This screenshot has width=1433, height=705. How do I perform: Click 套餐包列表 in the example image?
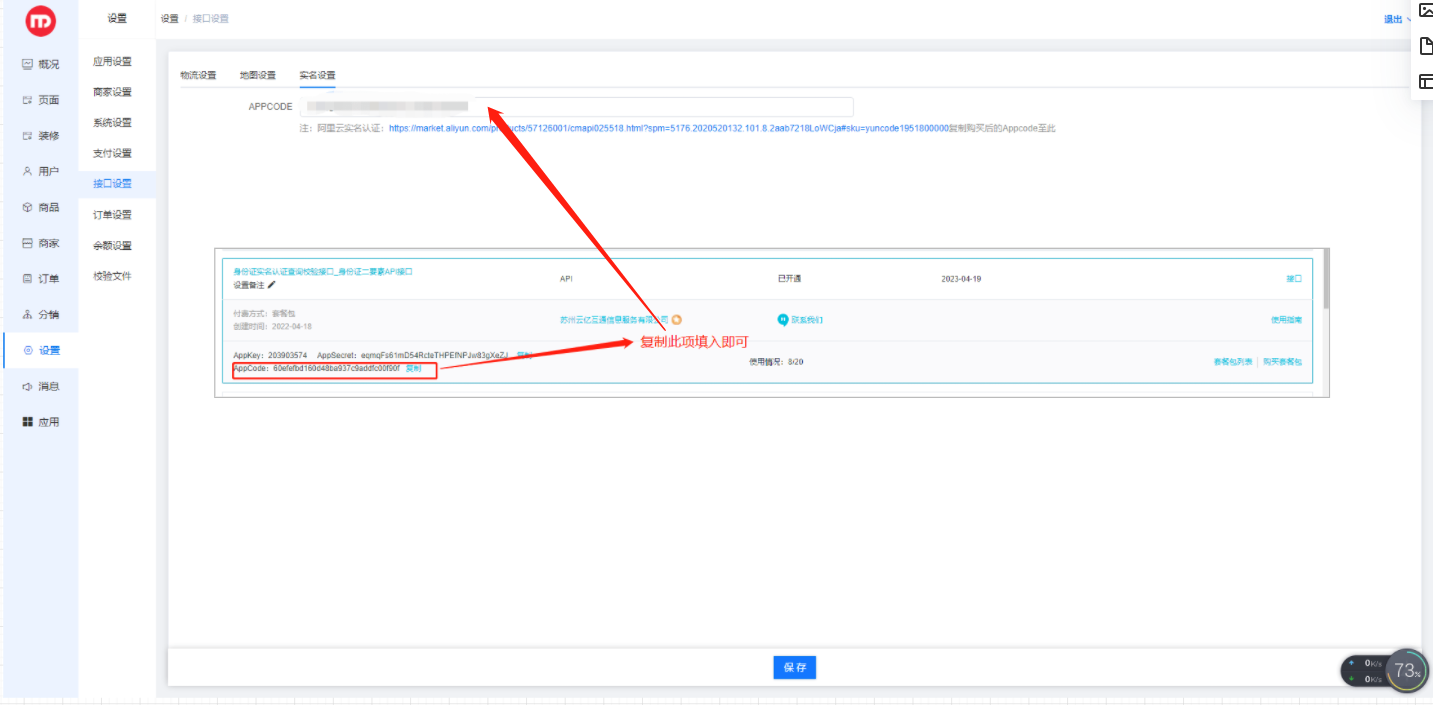click(x=1233, y=362)
